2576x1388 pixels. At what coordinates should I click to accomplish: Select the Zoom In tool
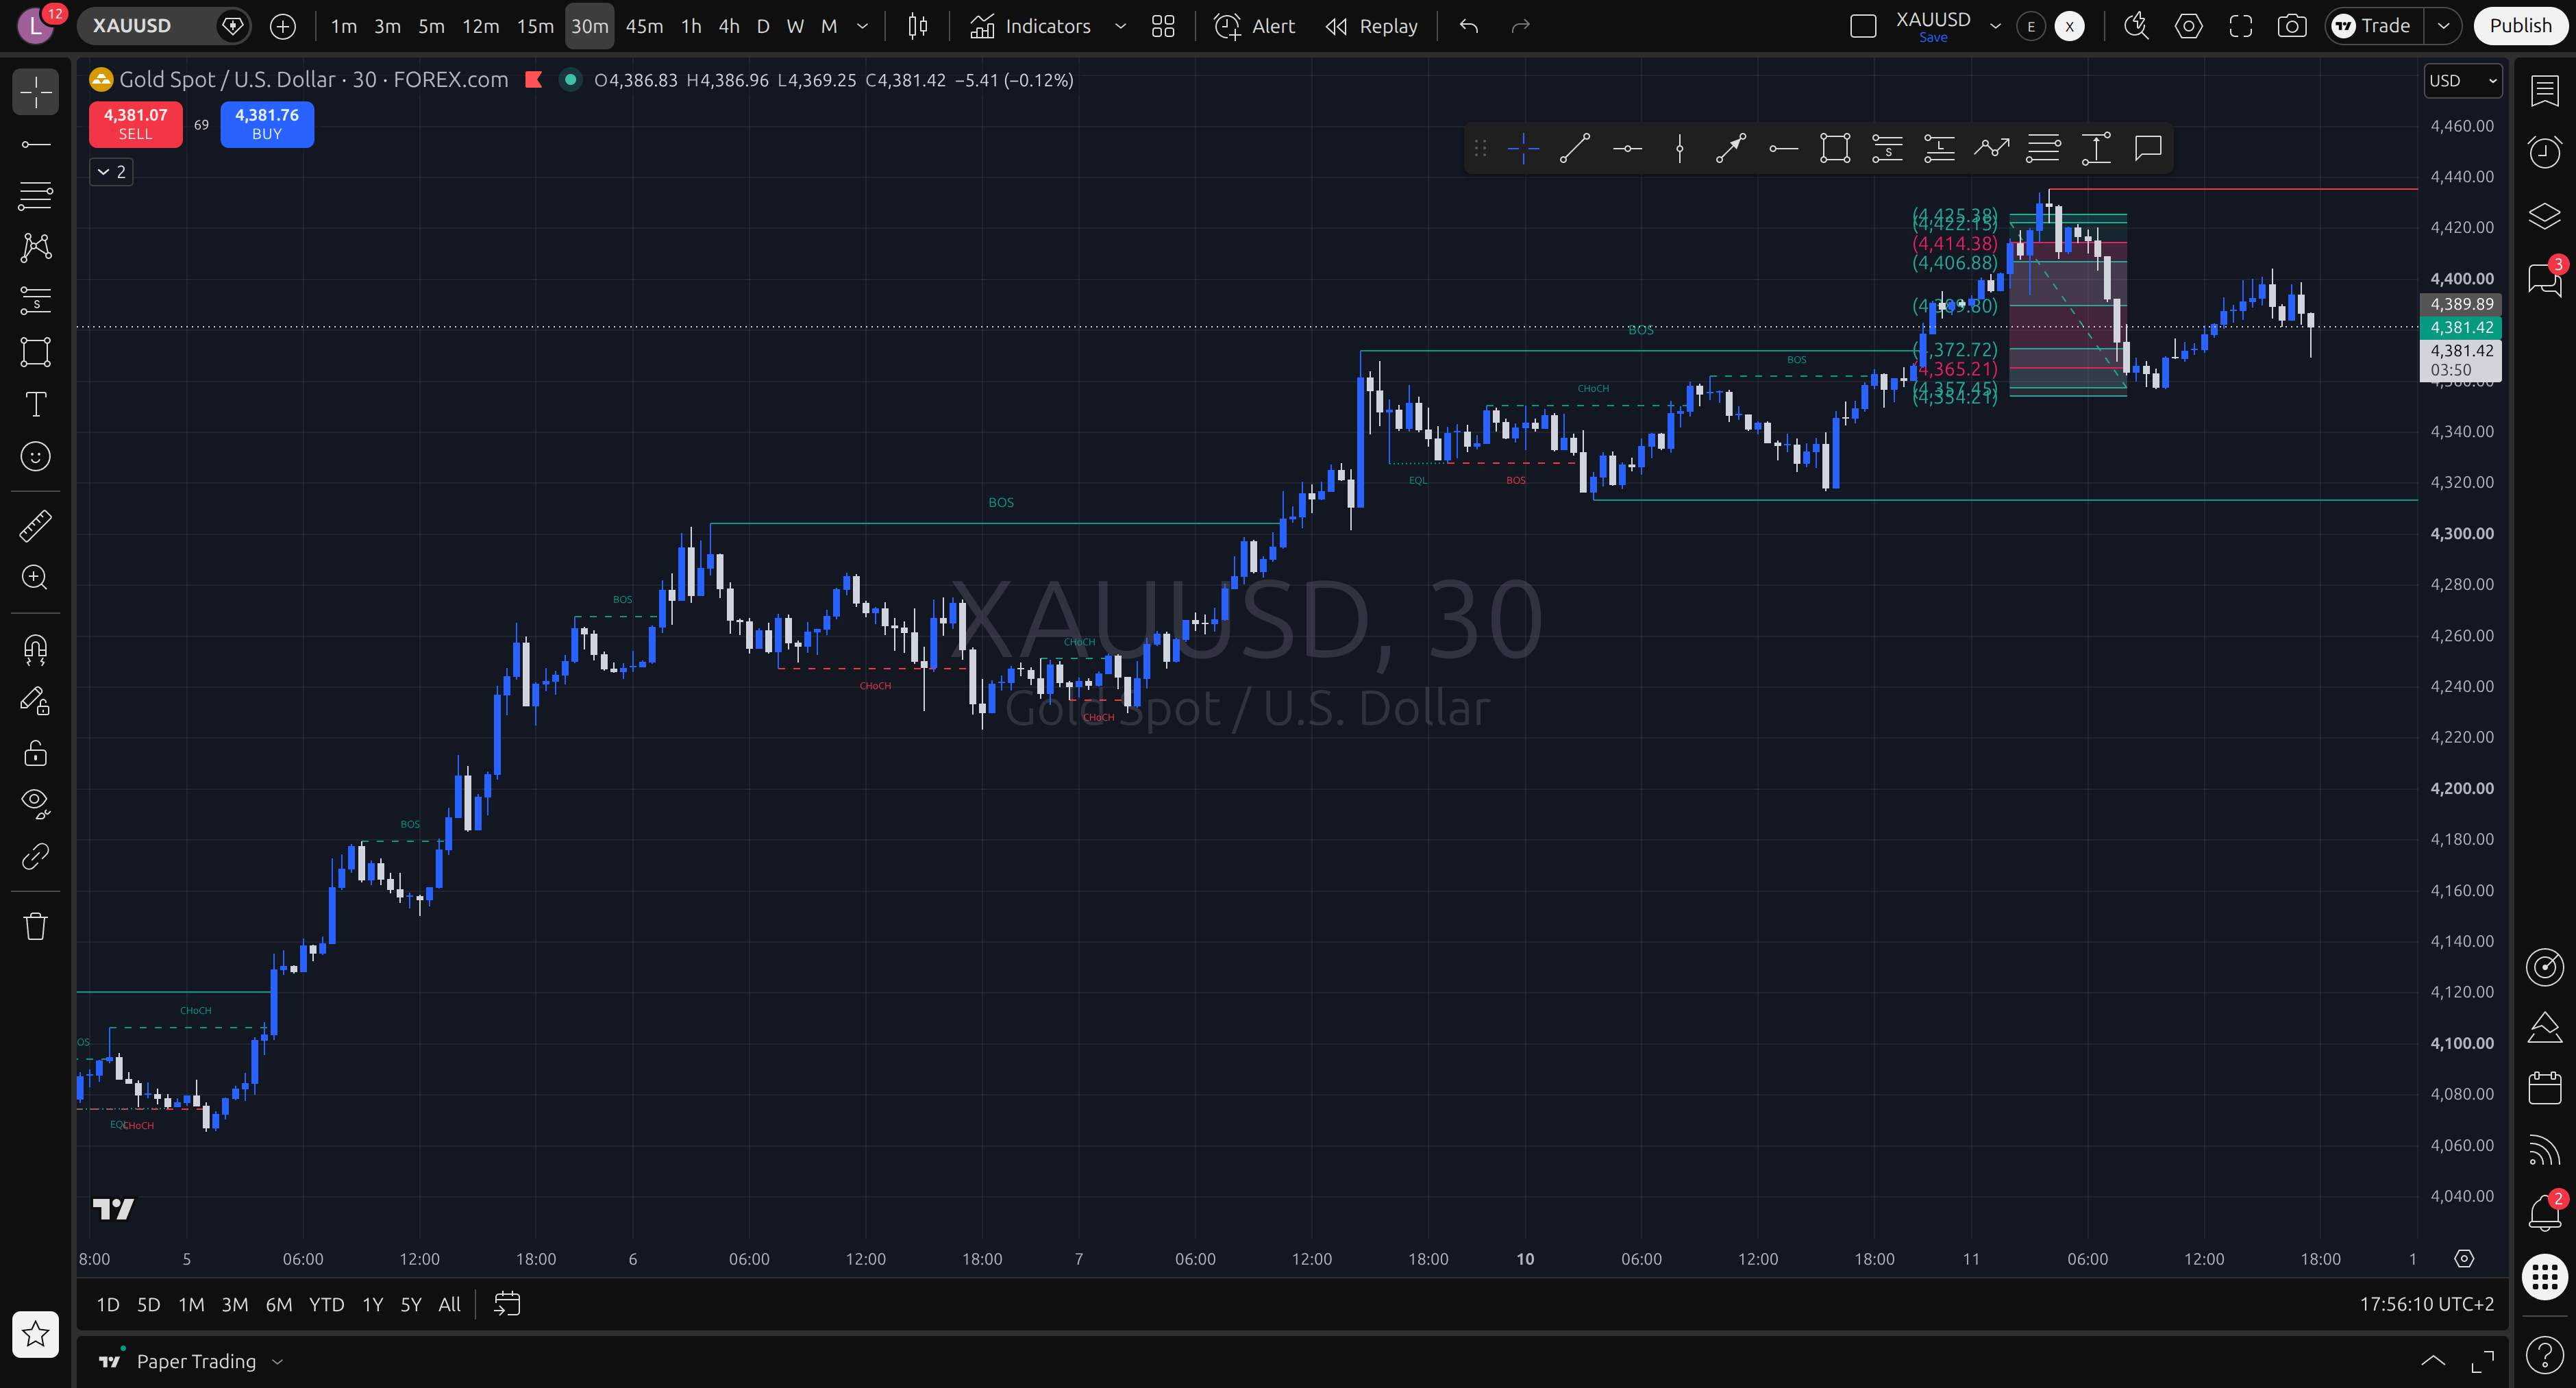pos(36,577)
